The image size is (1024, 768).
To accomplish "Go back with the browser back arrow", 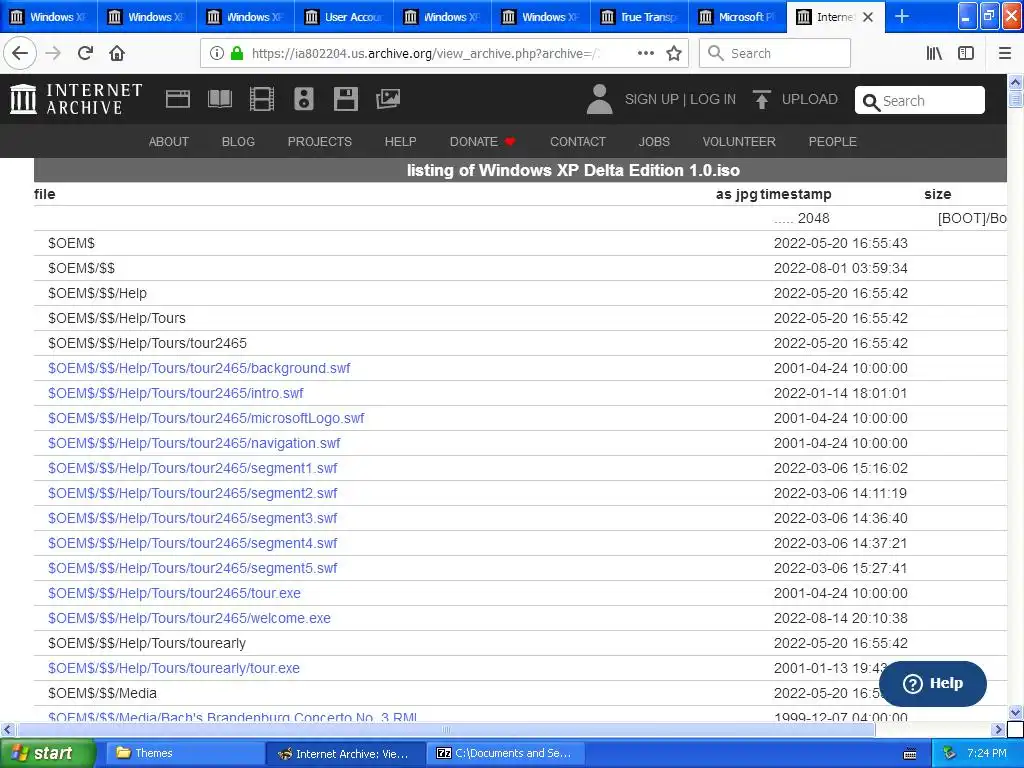I will (x=20, y=53).
